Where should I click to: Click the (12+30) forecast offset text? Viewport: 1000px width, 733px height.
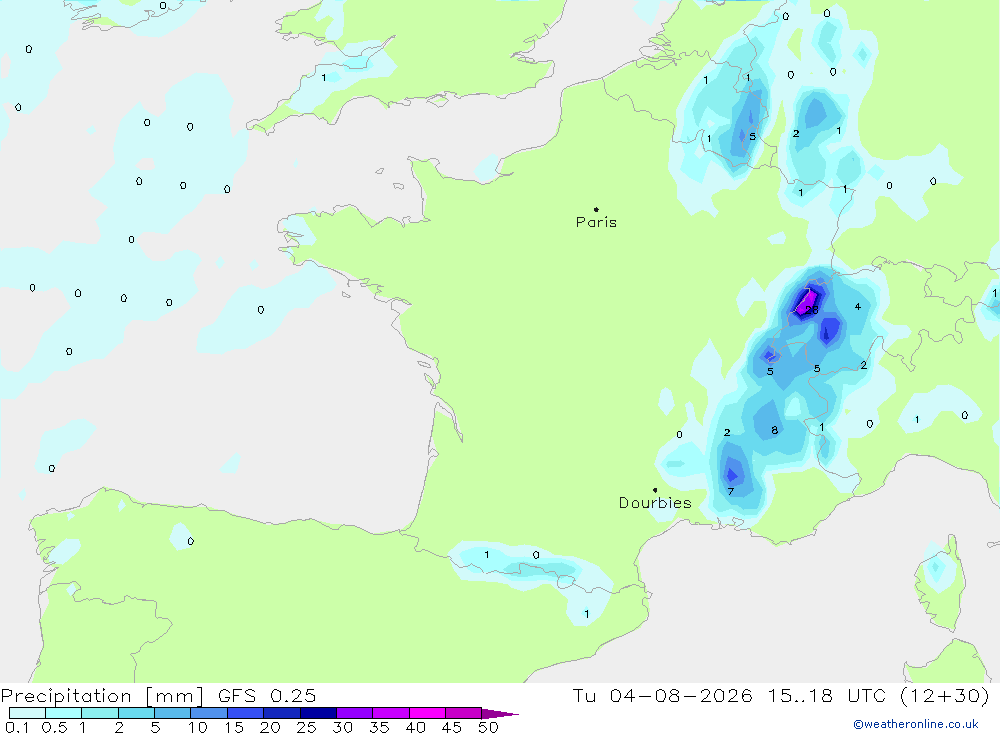tap(945, 696)
